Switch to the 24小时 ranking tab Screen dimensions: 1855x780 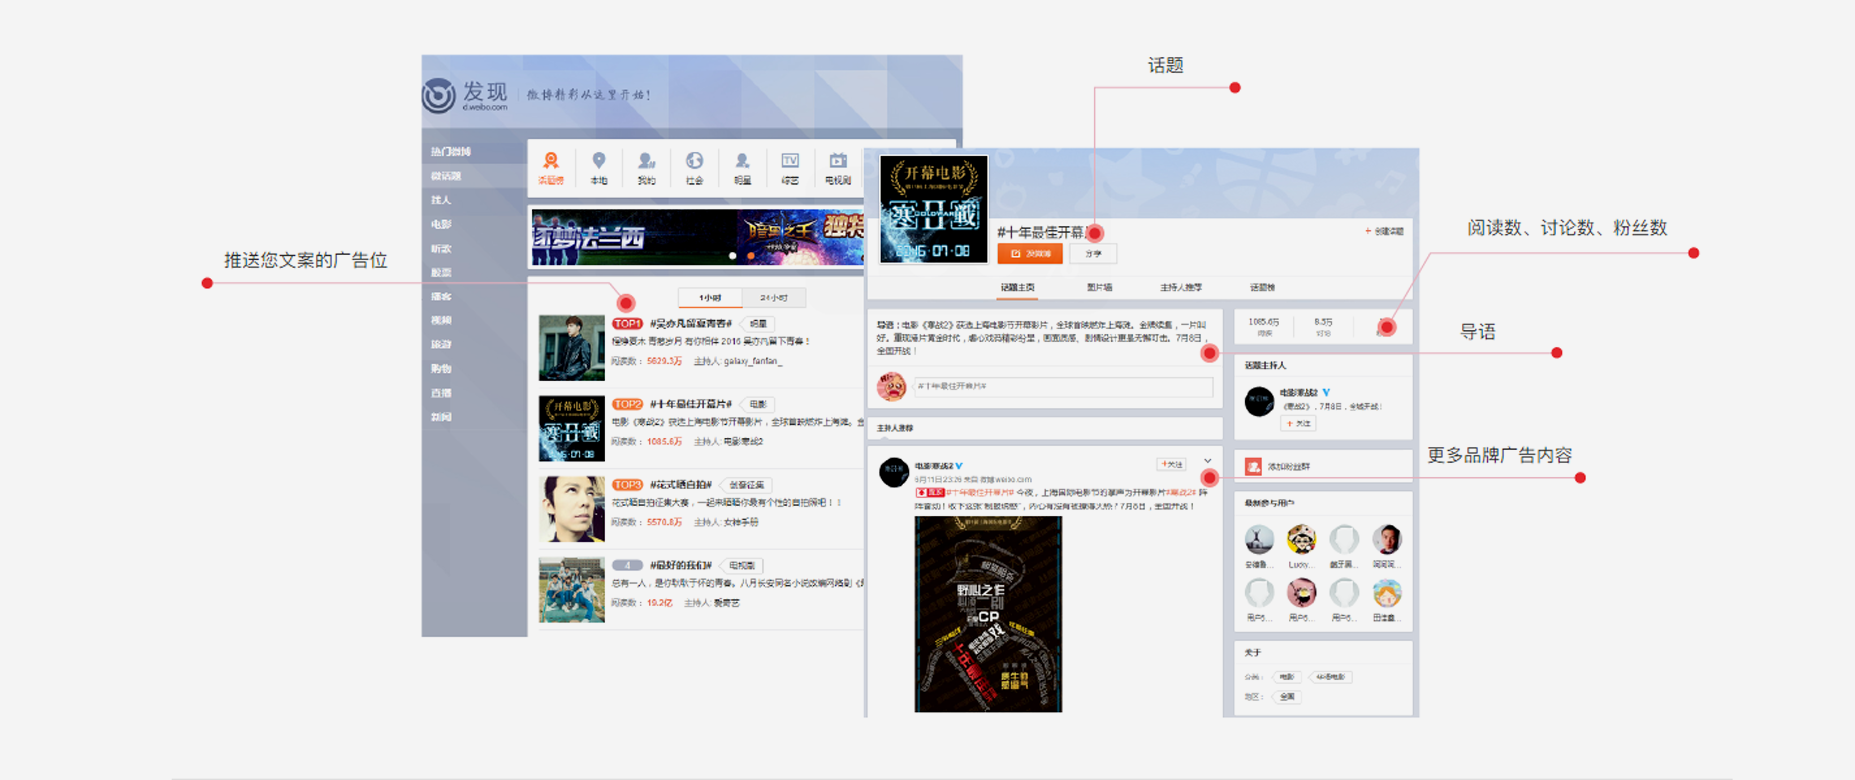tap(773, 298)
